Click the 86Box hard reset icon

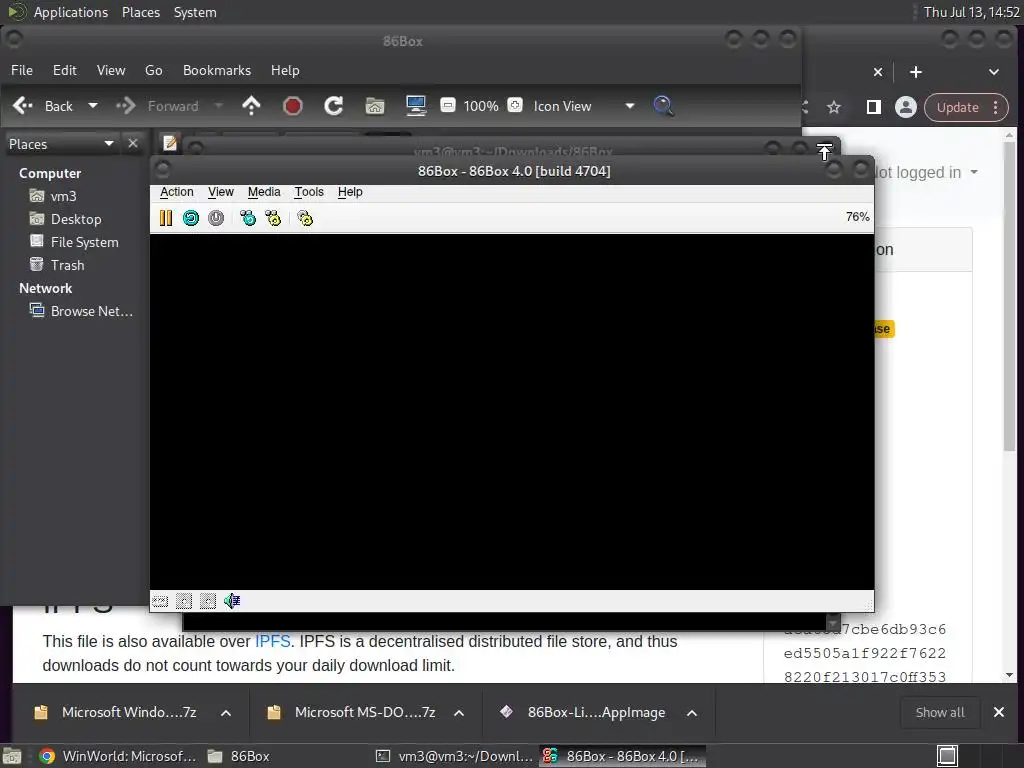(191, 218)
